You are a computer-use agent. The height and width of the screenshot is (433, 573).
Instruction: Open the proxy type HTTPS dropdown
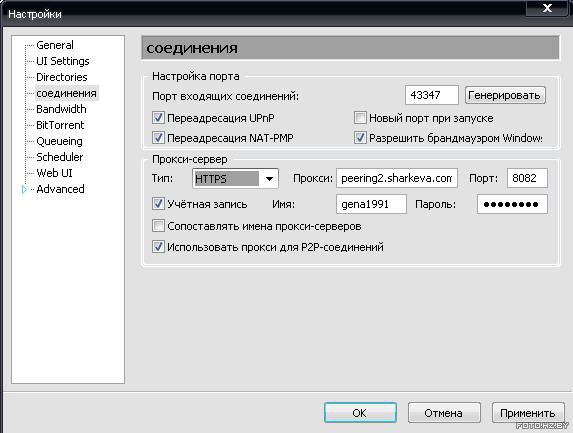point(235,178)
